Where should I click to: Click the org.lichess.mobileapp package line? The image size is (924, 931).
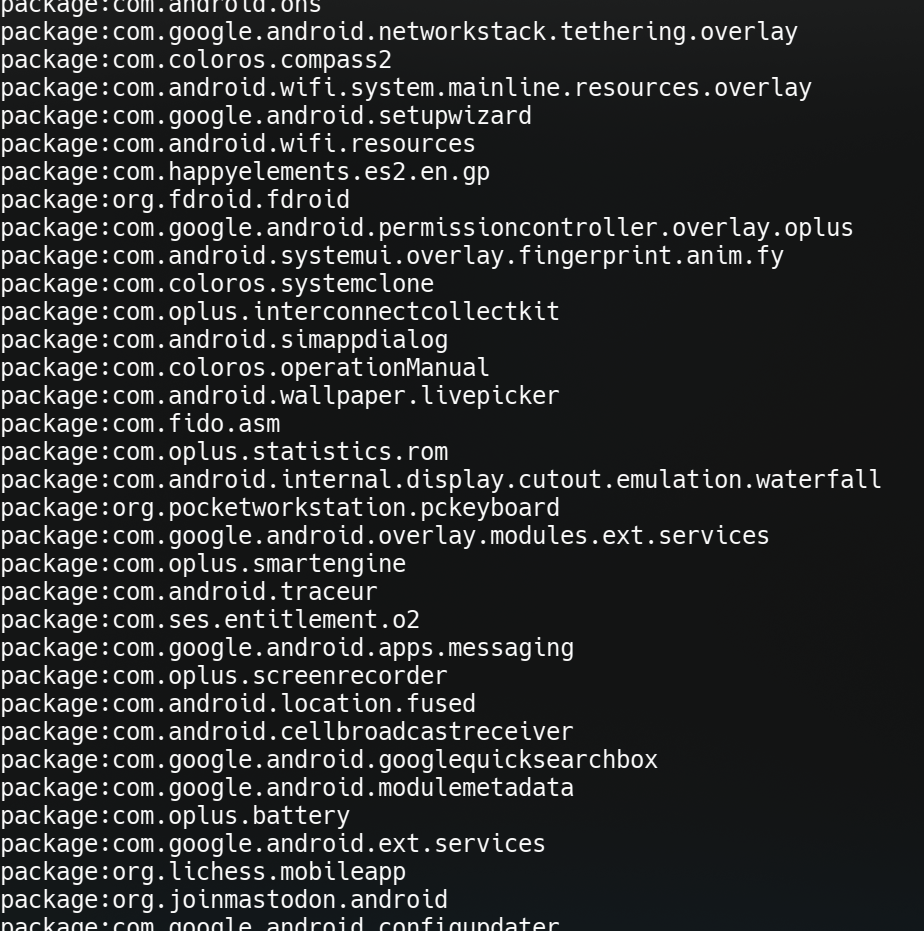pos(203,872)
